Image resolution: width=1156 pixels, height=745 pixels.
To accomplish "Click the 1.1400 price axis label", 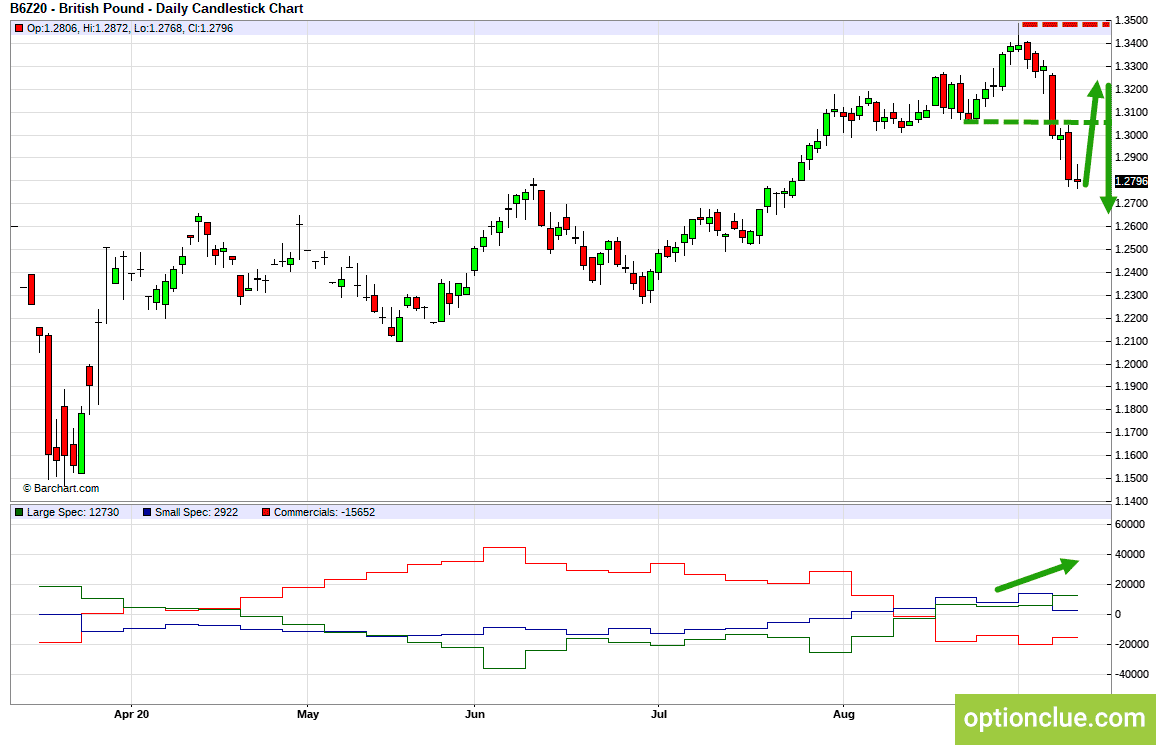I will (1131, 501).
